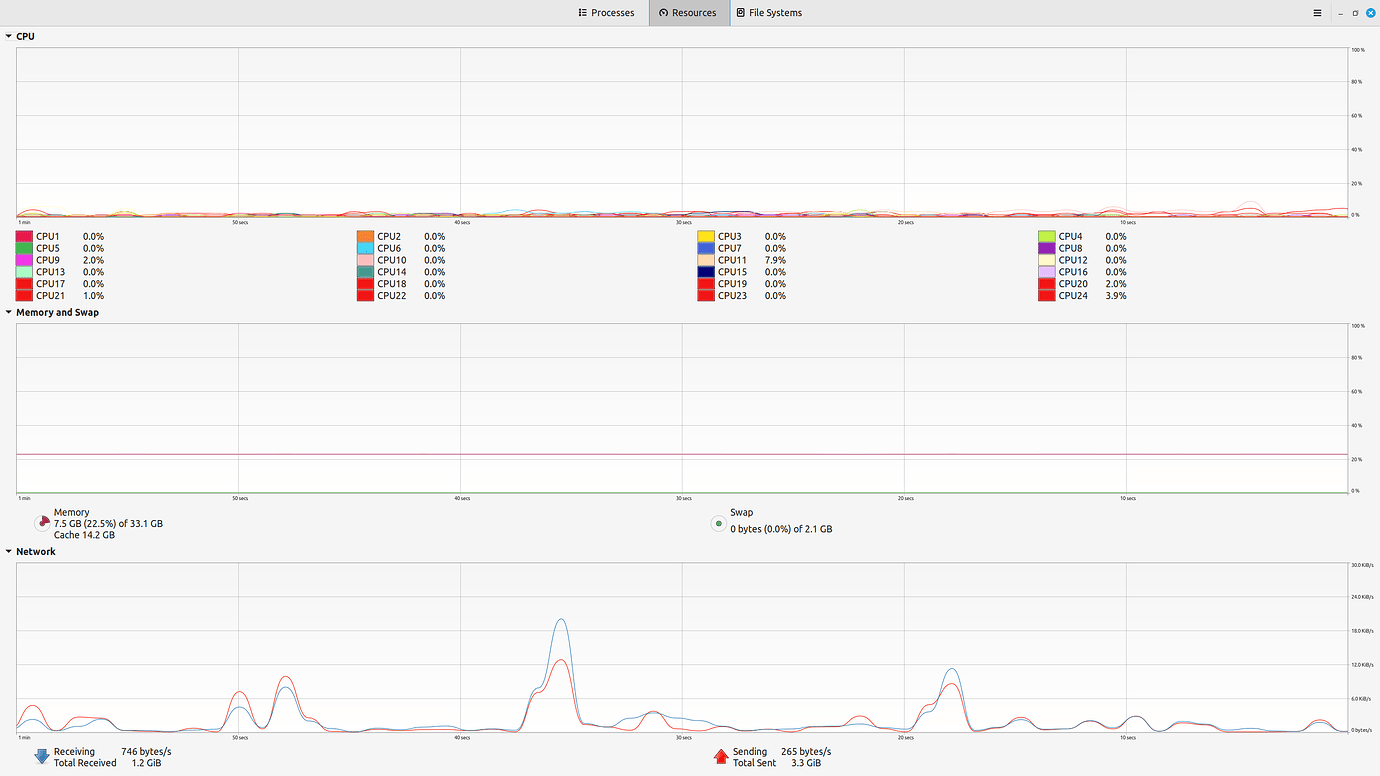Screen dimensions: 1380x776
Task: Switch to the Processes tab
Action: (606, 12)
